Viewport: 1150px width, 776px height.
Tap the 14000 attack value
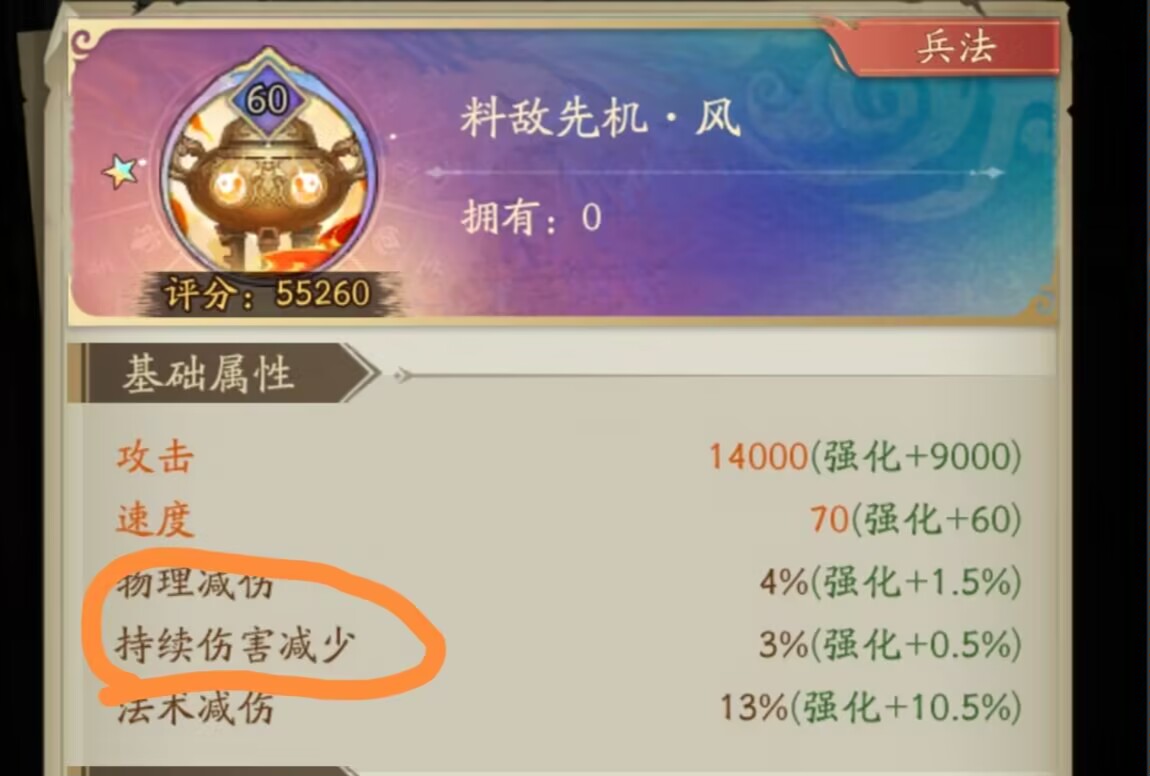pos(758,457)
